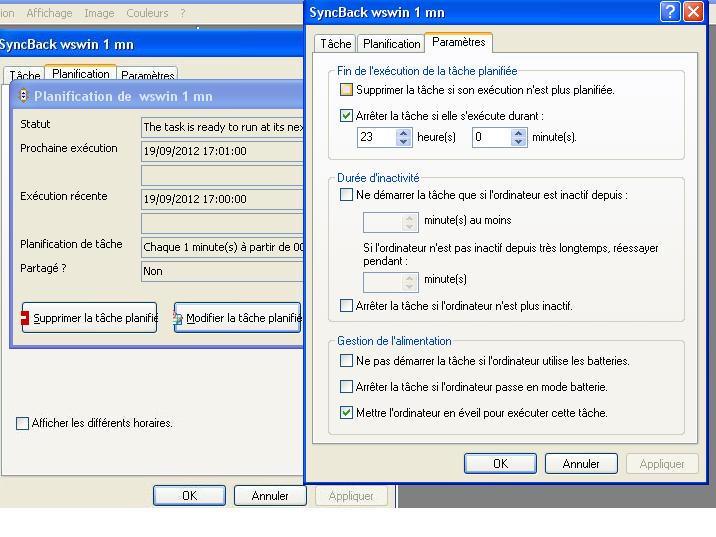Viewport: 716px width, 537px height.
Task: Click Annuler in the back SyncBack window
Action: click(270, 496)
